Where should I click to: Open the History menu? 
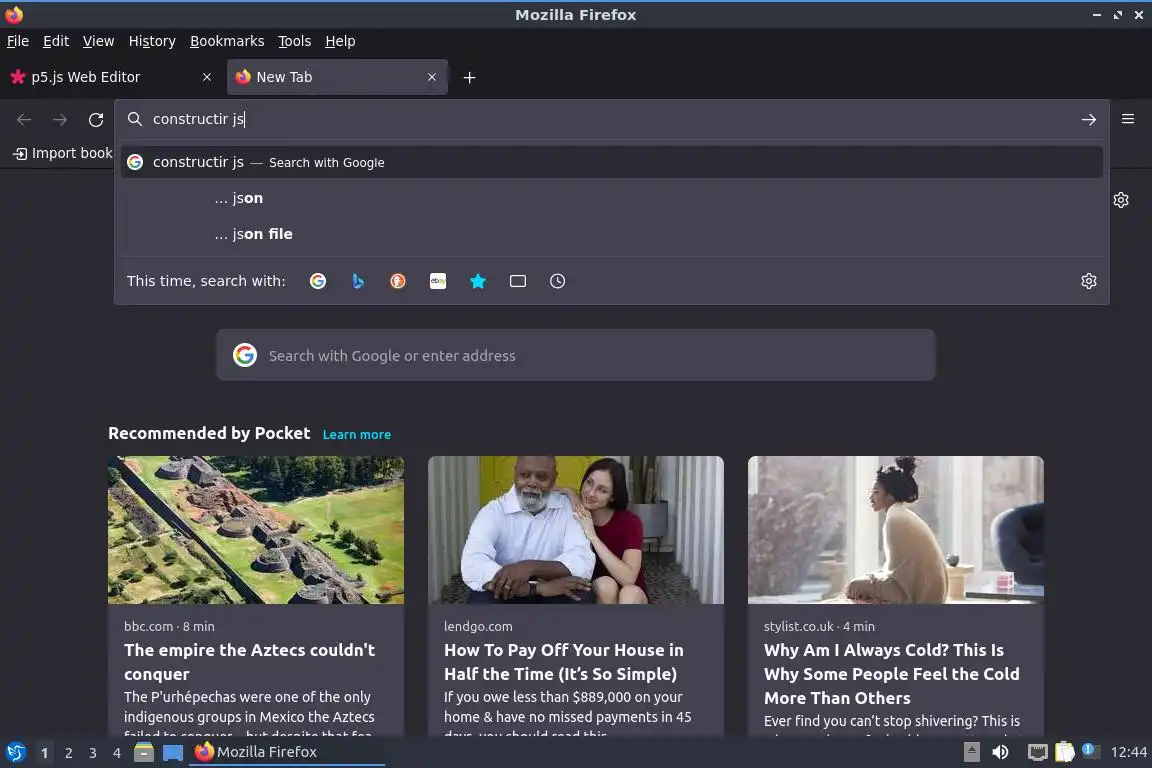coord(152,41)
